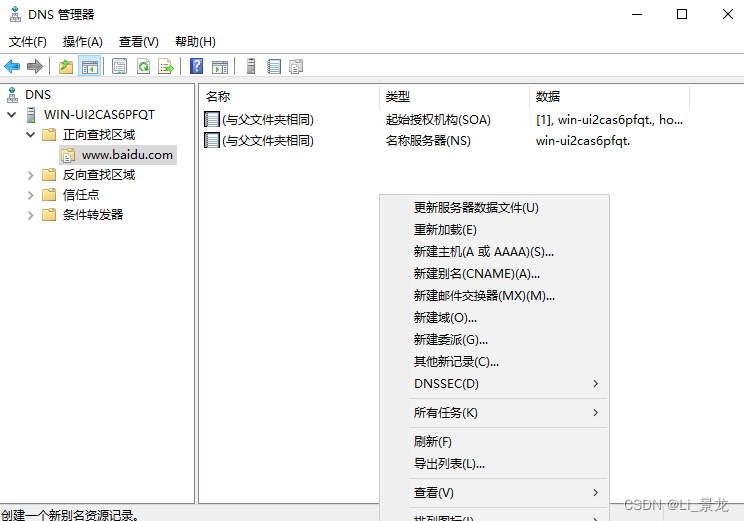
Task: Click the blue Help question mark icon
Action: tap(196, 66)
